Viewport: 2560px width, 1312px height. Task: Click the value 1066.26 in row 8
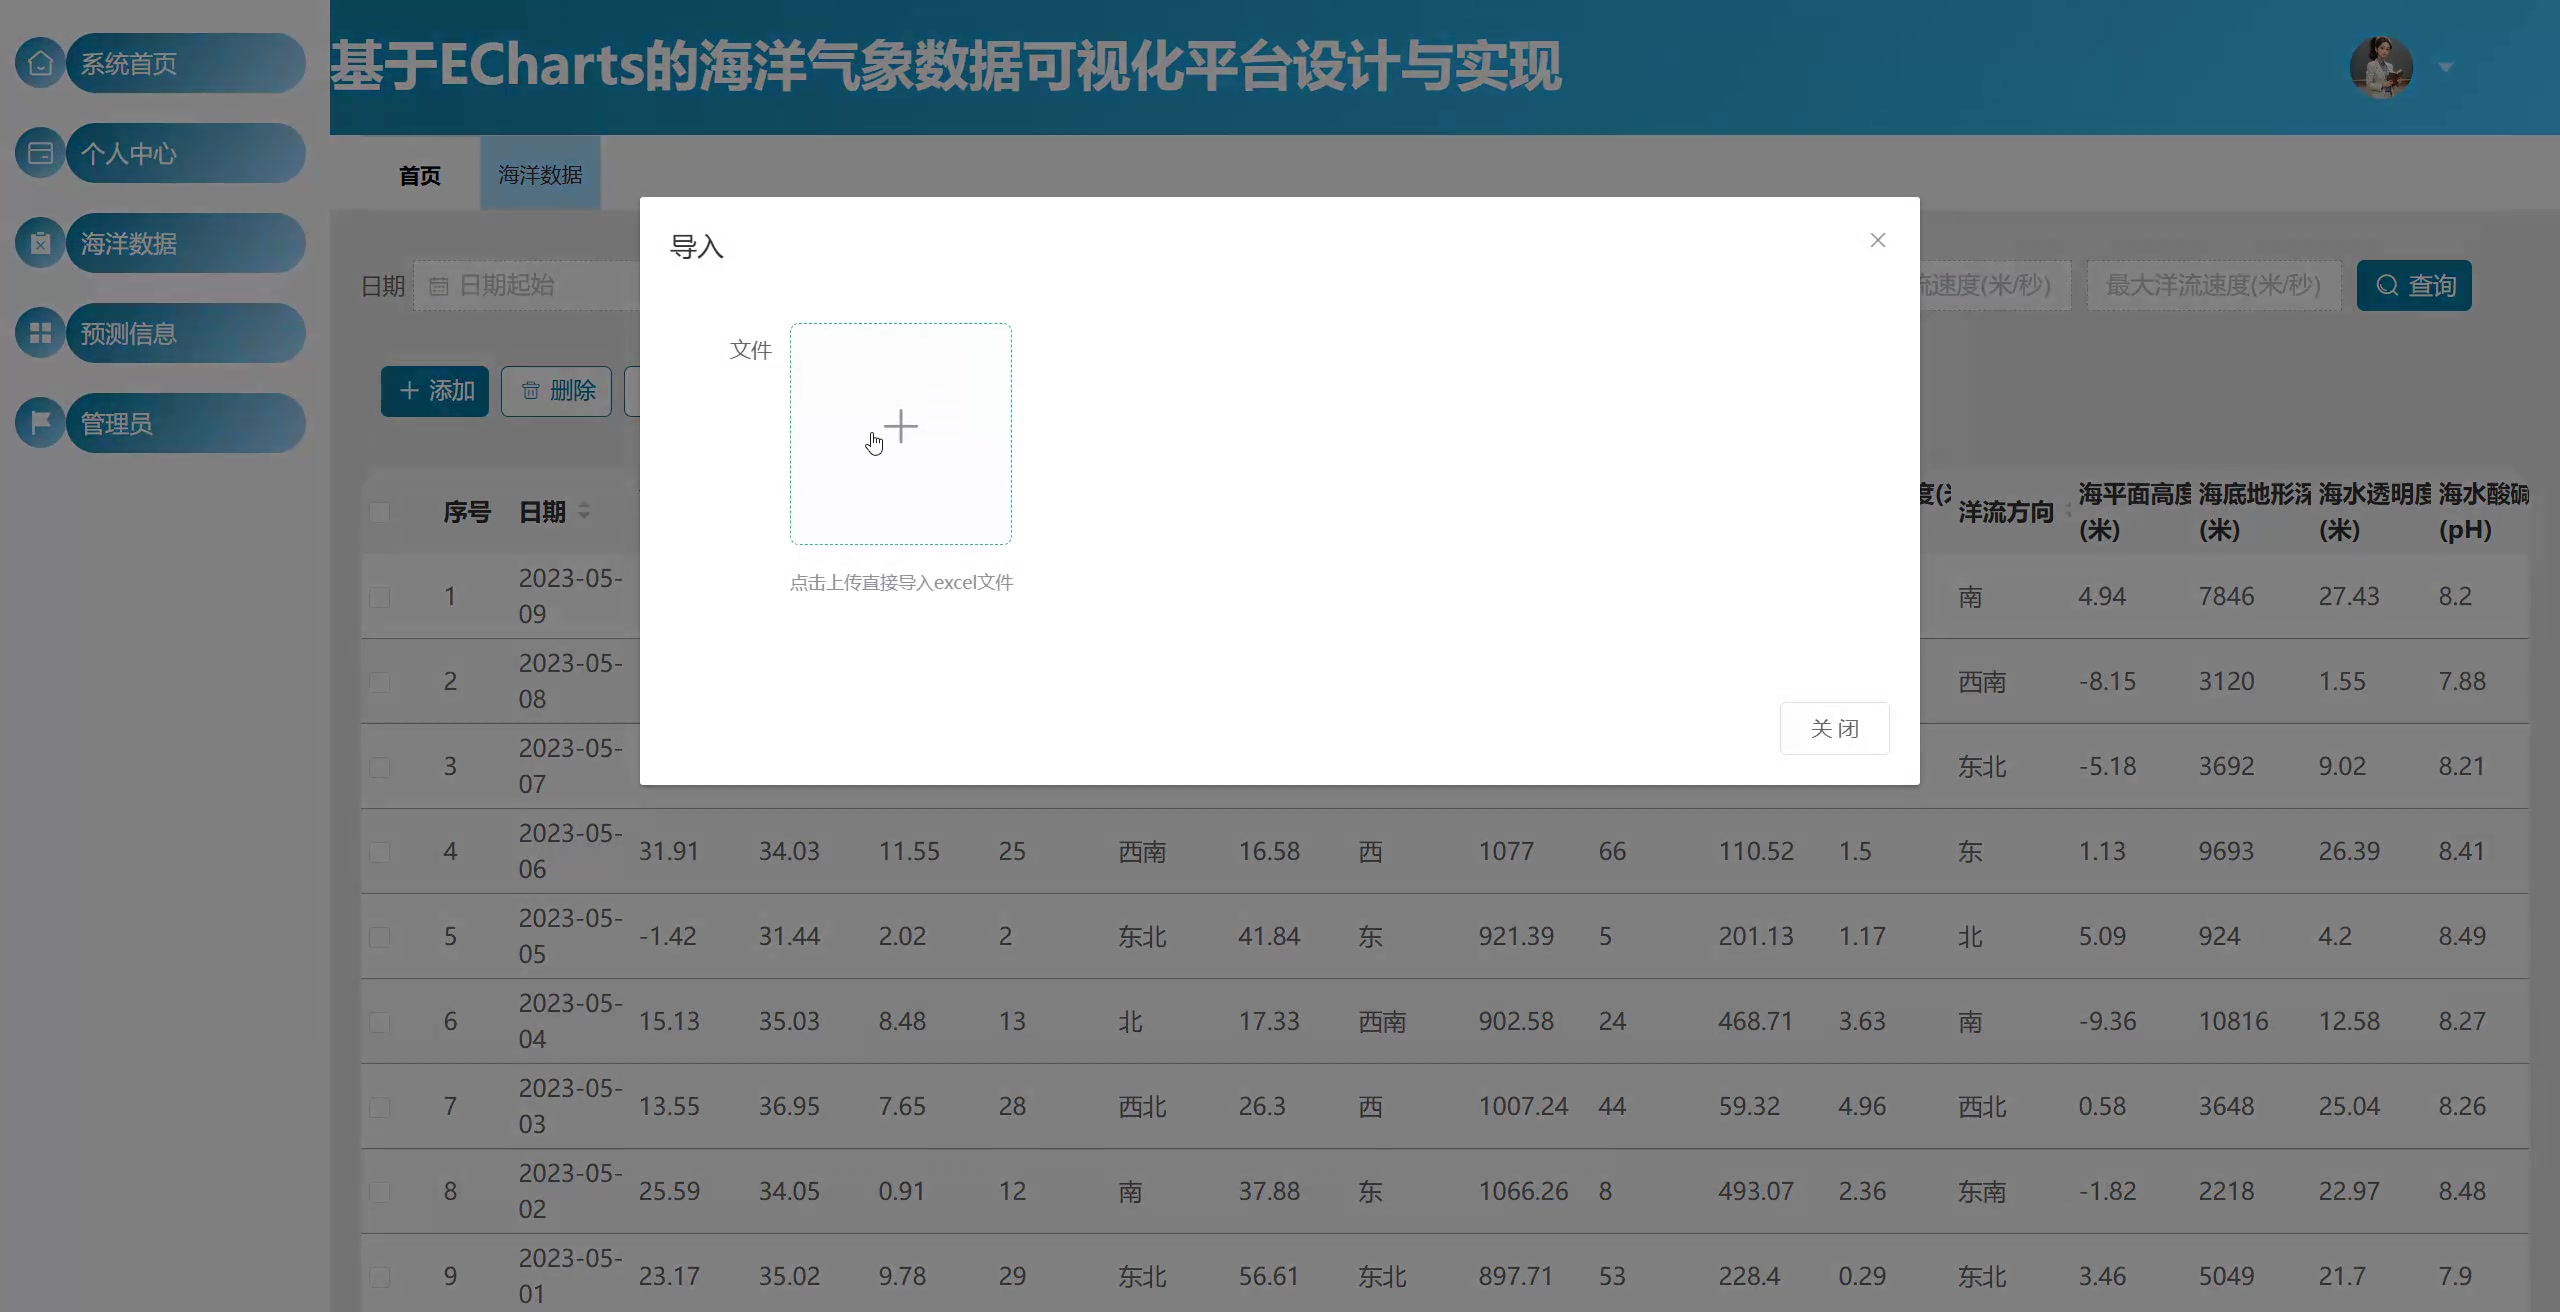coord(1523,1191)
